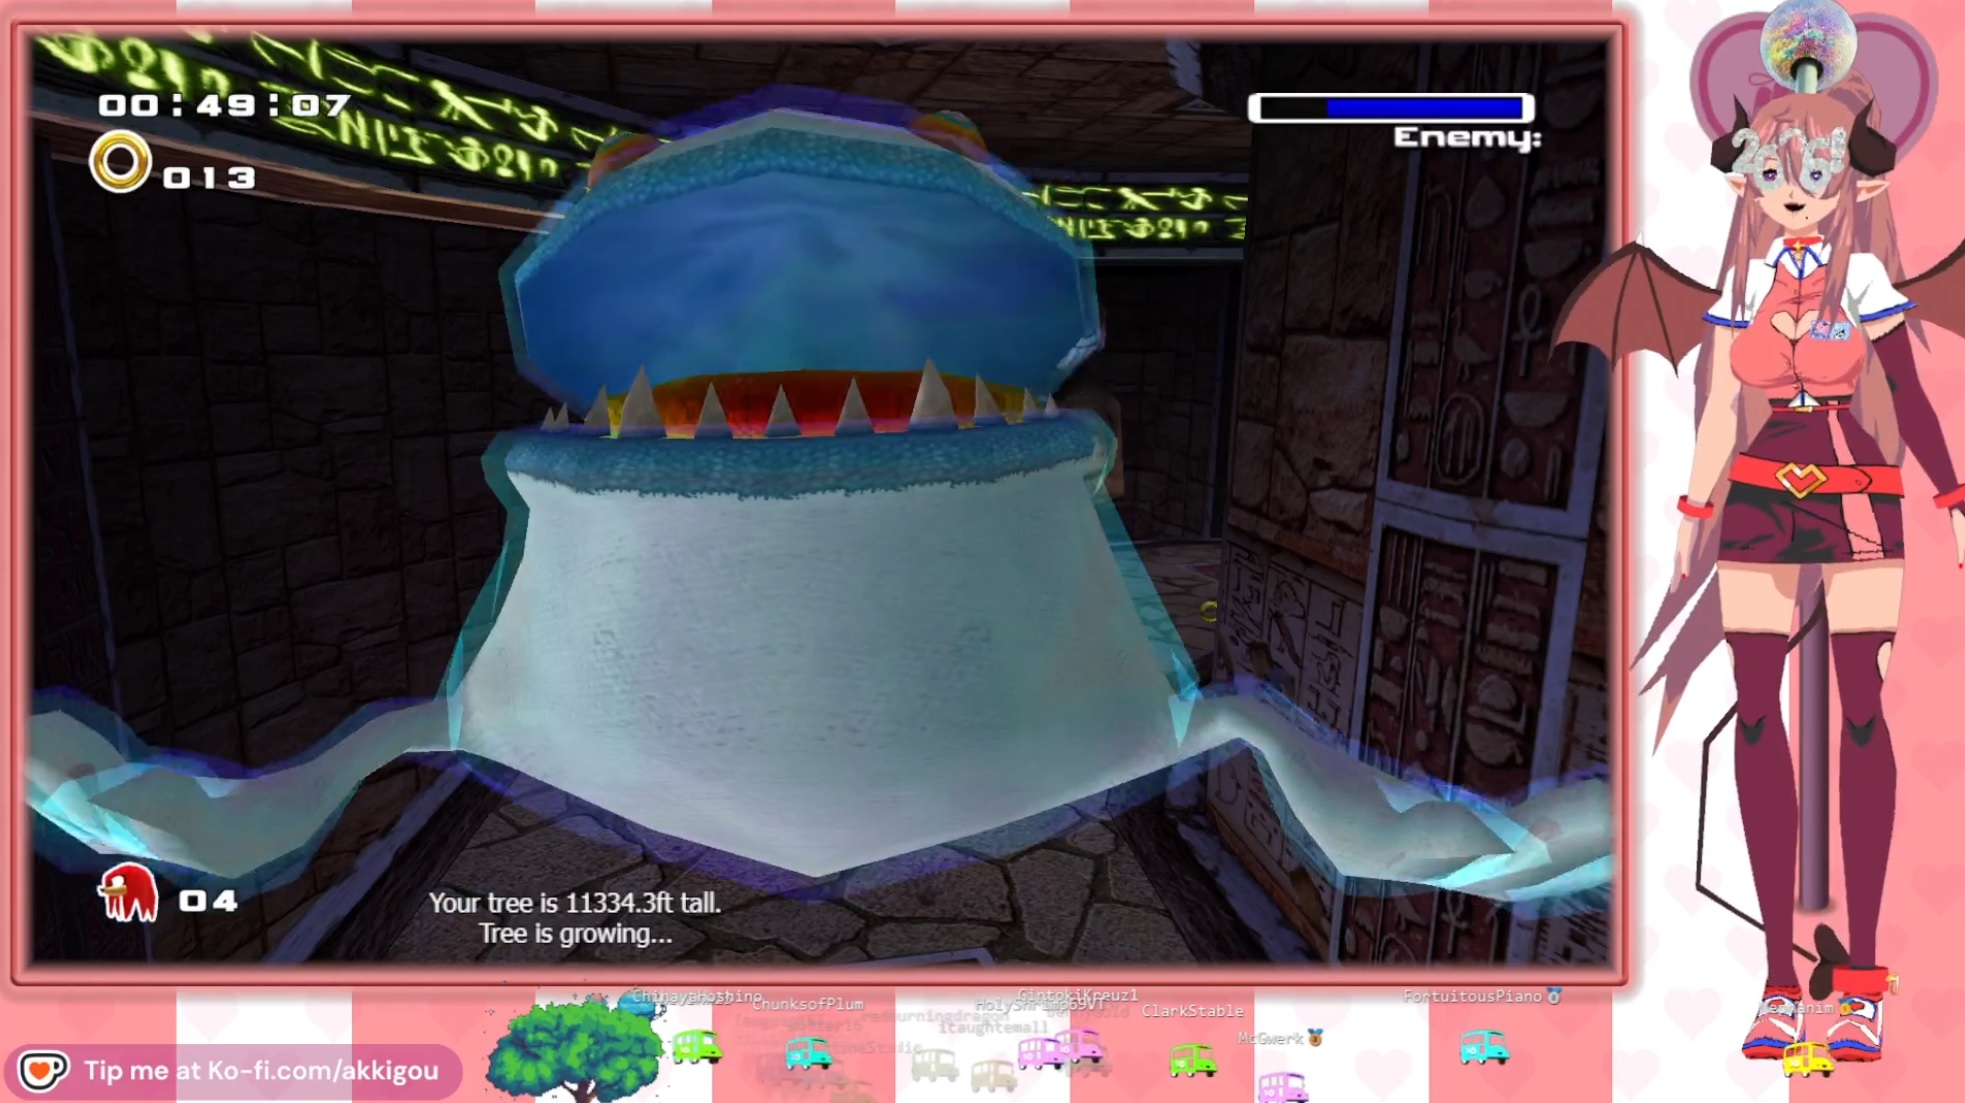
Task: Click the heart buckle on avatar's belt
Action: (x=1799, y=480)
